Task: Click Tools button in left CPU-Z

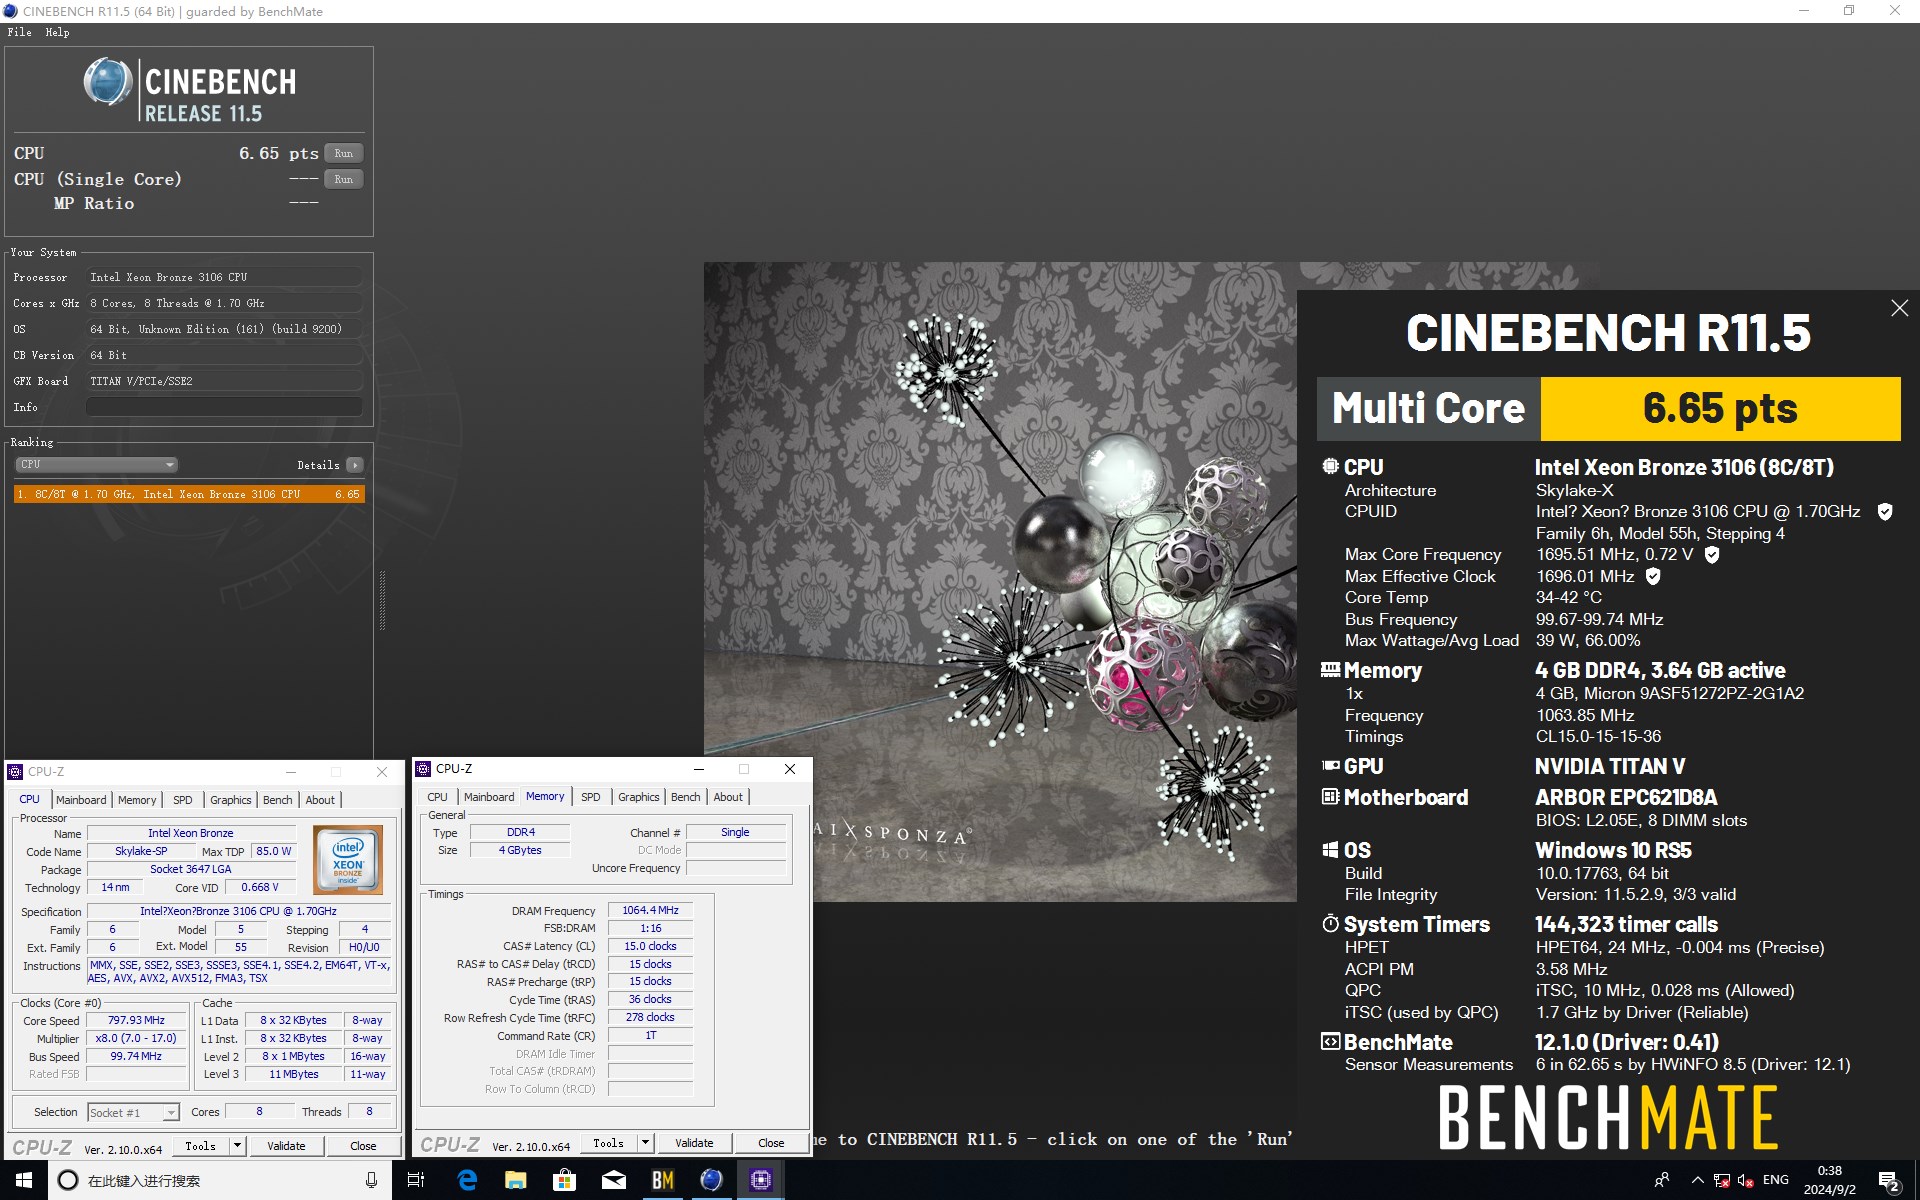Action: click(201, 1146)
